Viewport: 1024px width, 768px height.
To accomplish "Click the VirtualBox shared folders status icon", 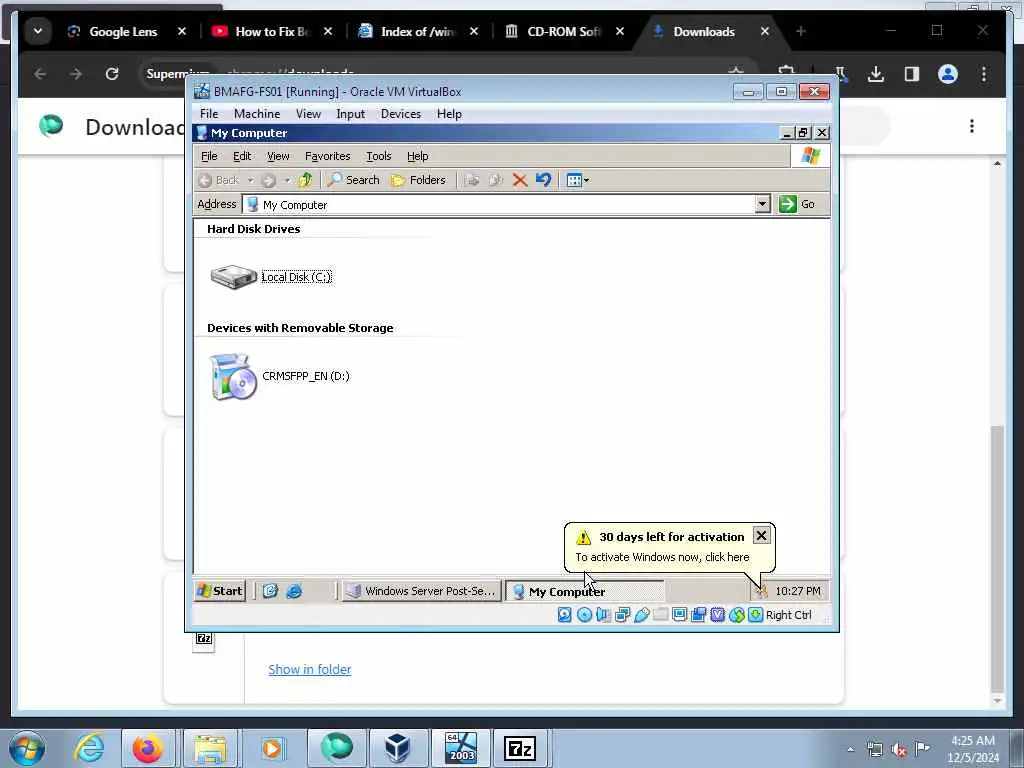I will pos(660,615).
